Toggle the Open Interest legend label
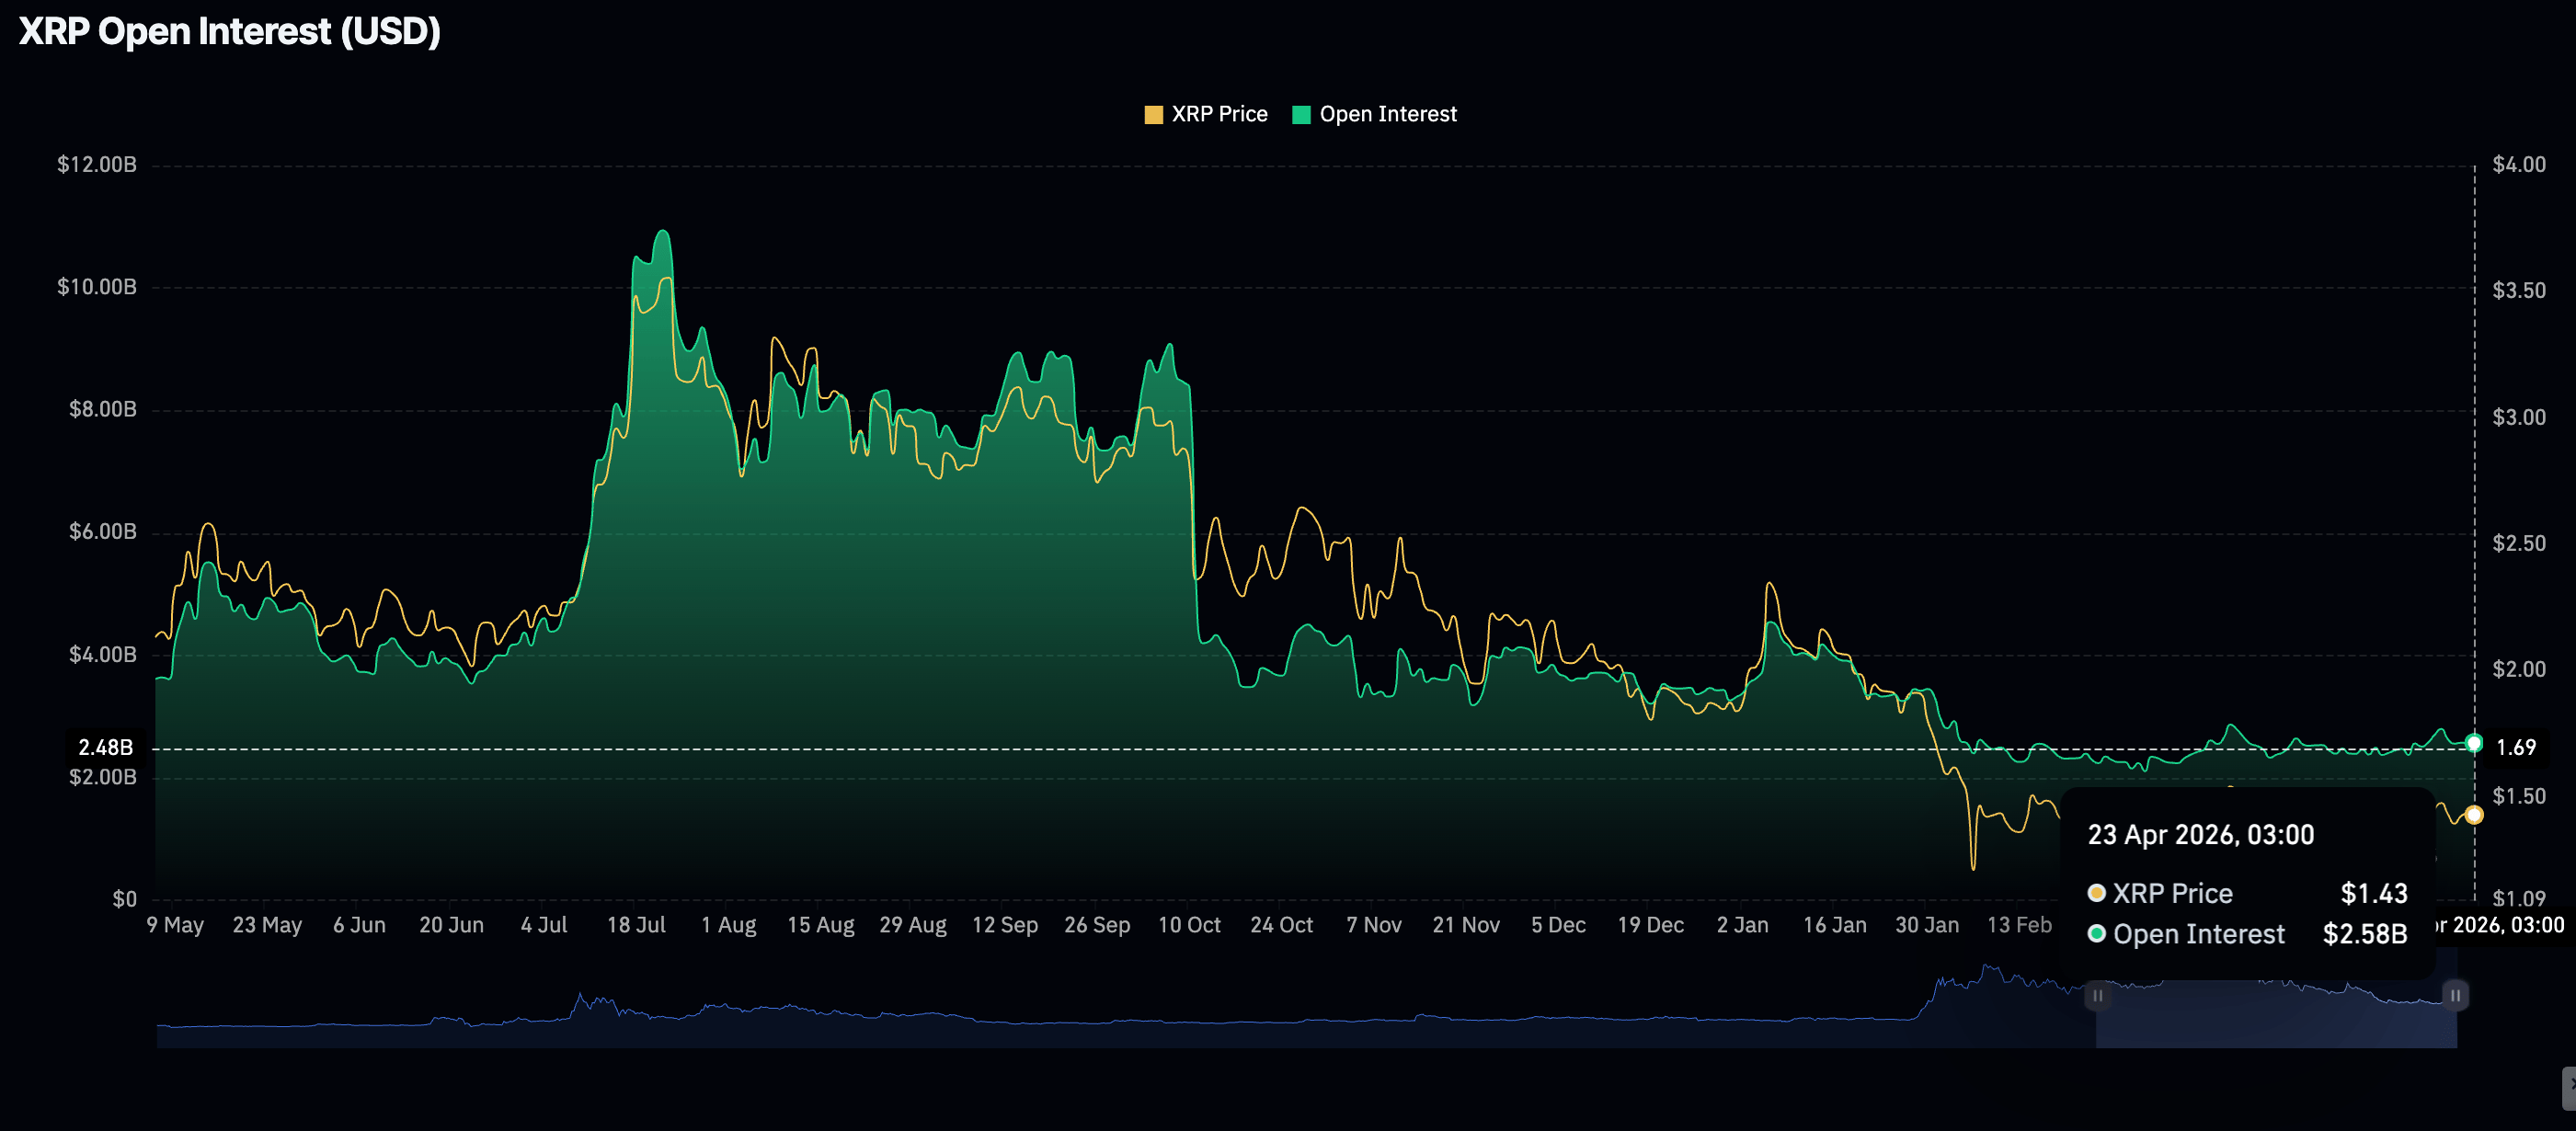The height and width of the screenshot is (1131, 2576). [1387, 115]
